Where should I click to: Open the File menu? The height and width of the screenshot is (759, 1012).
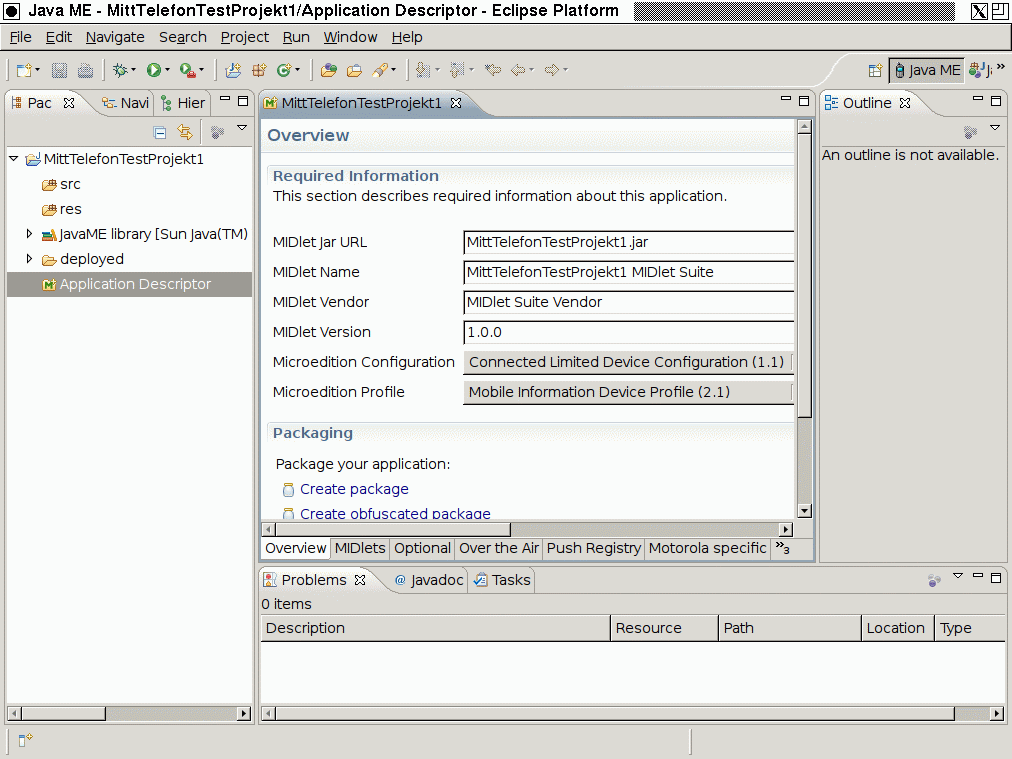(21, 37)
